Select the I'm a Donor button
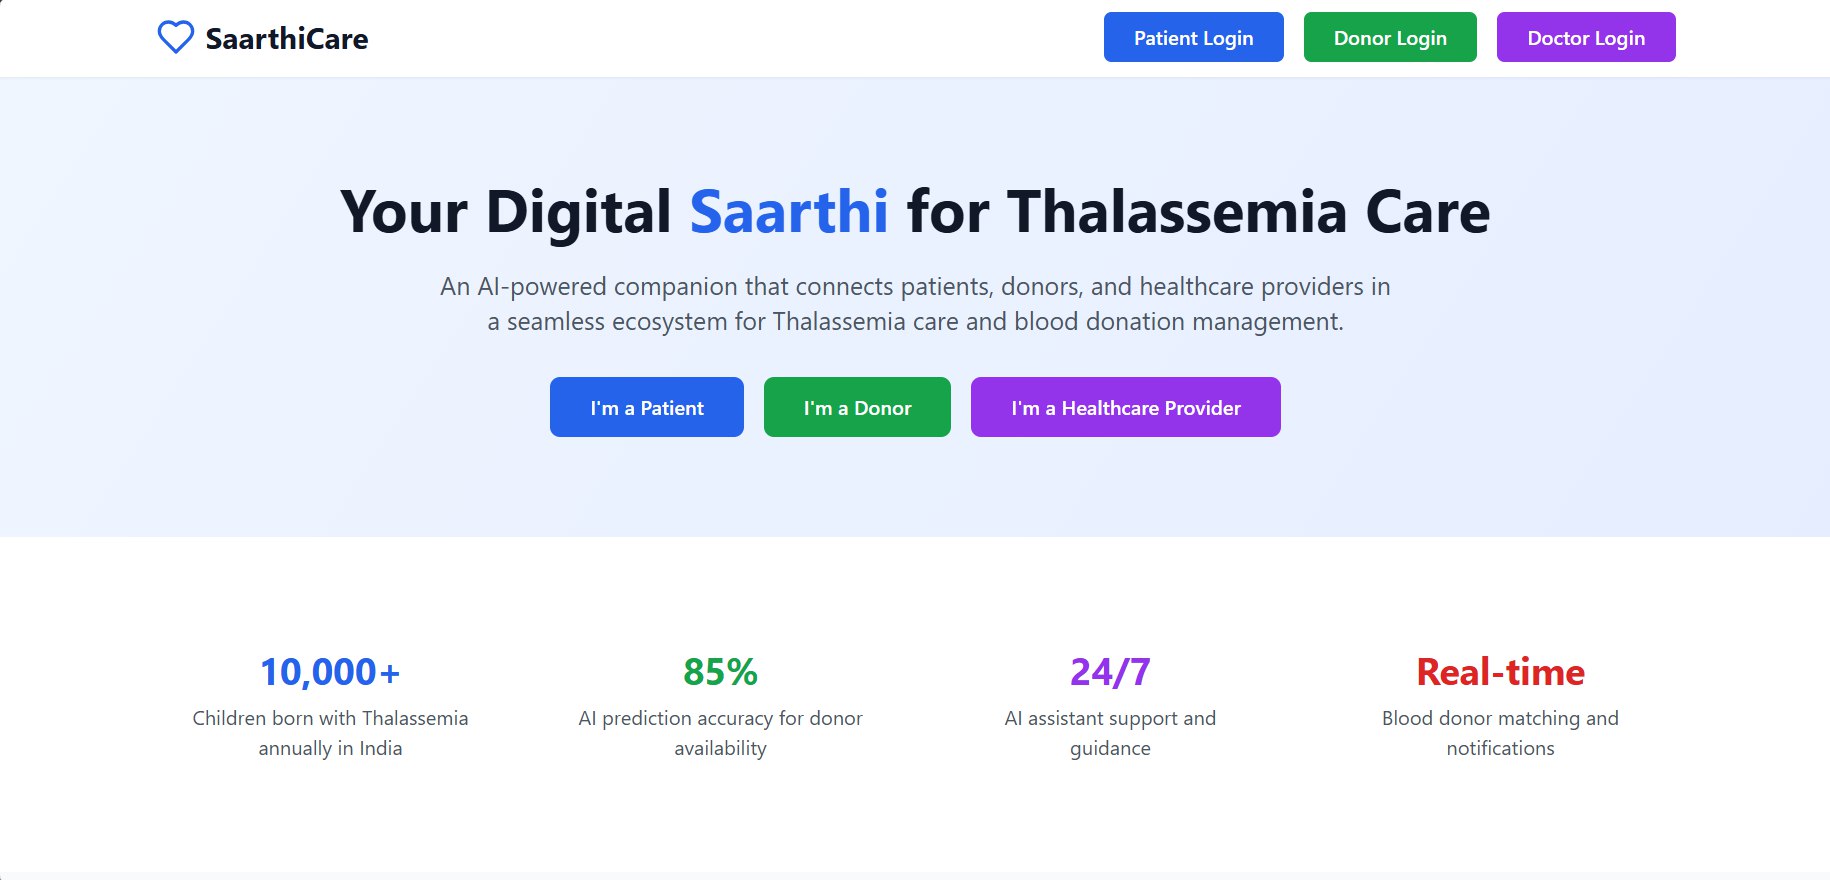Screen dimensions: 1830x880 857,407
